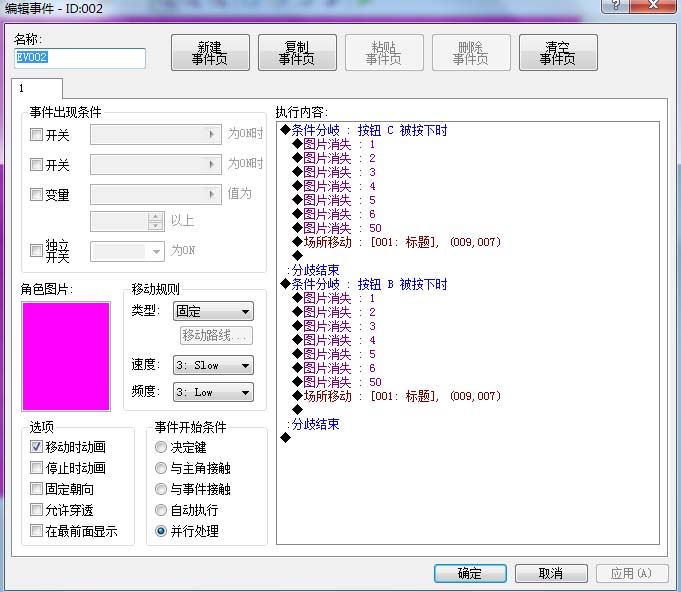Select 图片消失 : 50 under 按钮 B branch
This screenshot has height=592, width=681.
tap(337, 382)
